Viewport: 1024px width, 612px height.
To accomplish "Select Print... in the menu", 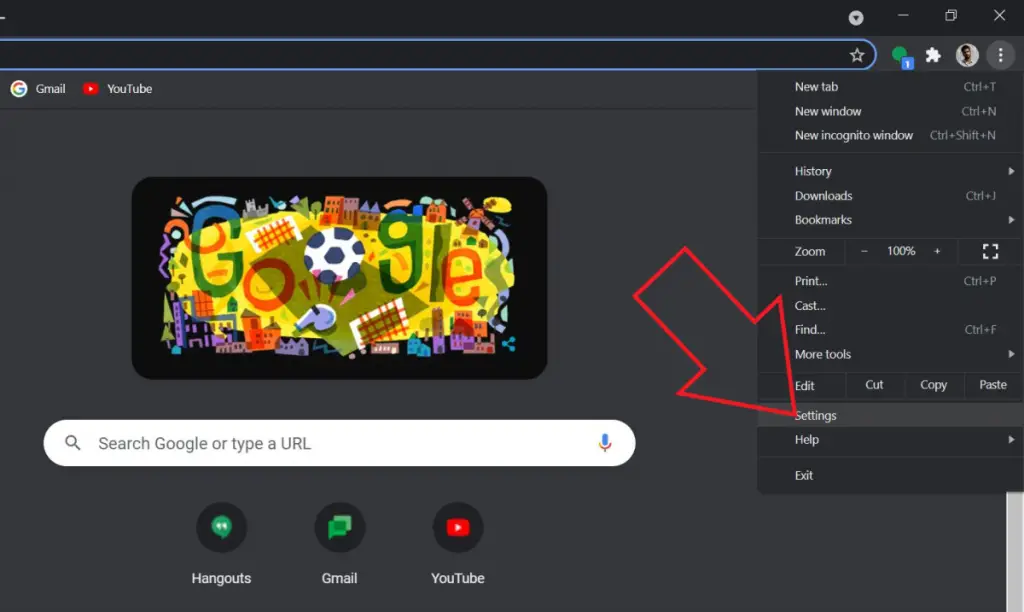I will pos(890,282).
